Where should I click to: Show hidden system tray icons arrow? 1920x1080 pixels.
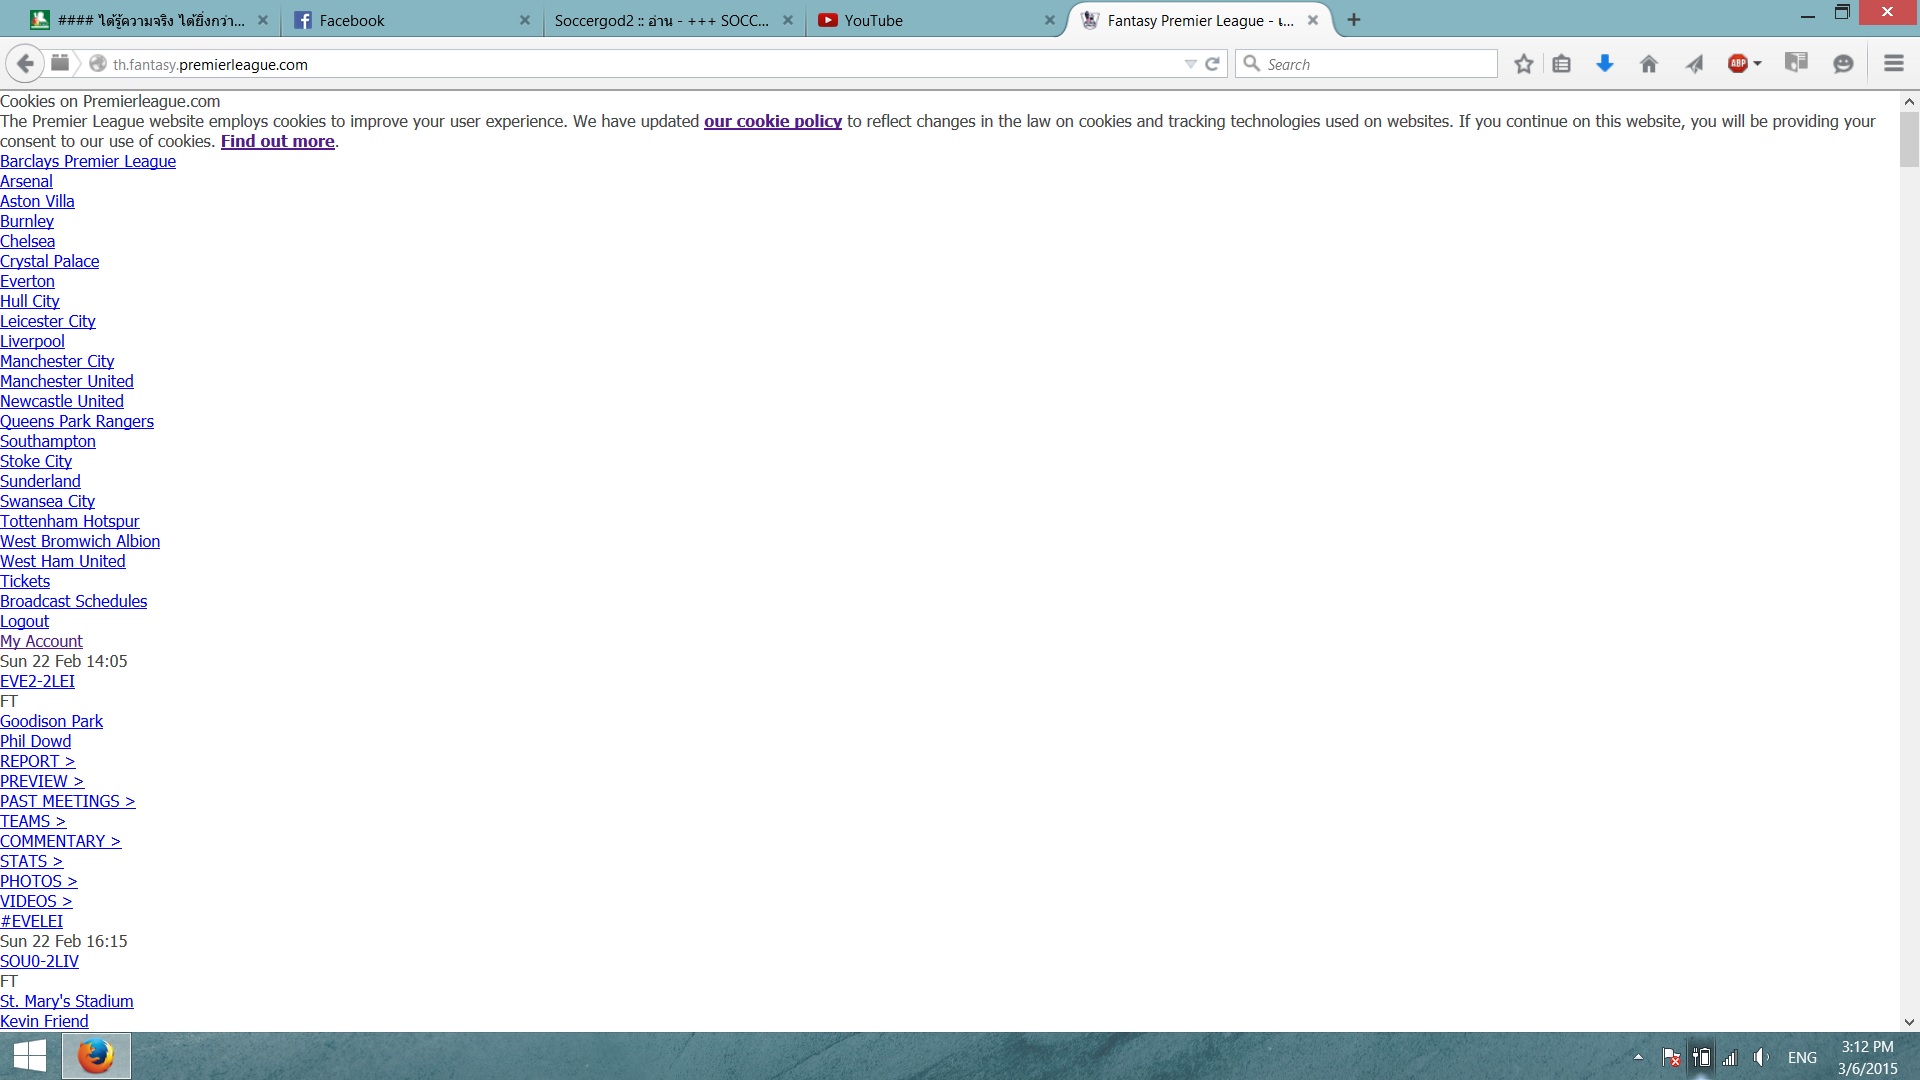1638,1057
